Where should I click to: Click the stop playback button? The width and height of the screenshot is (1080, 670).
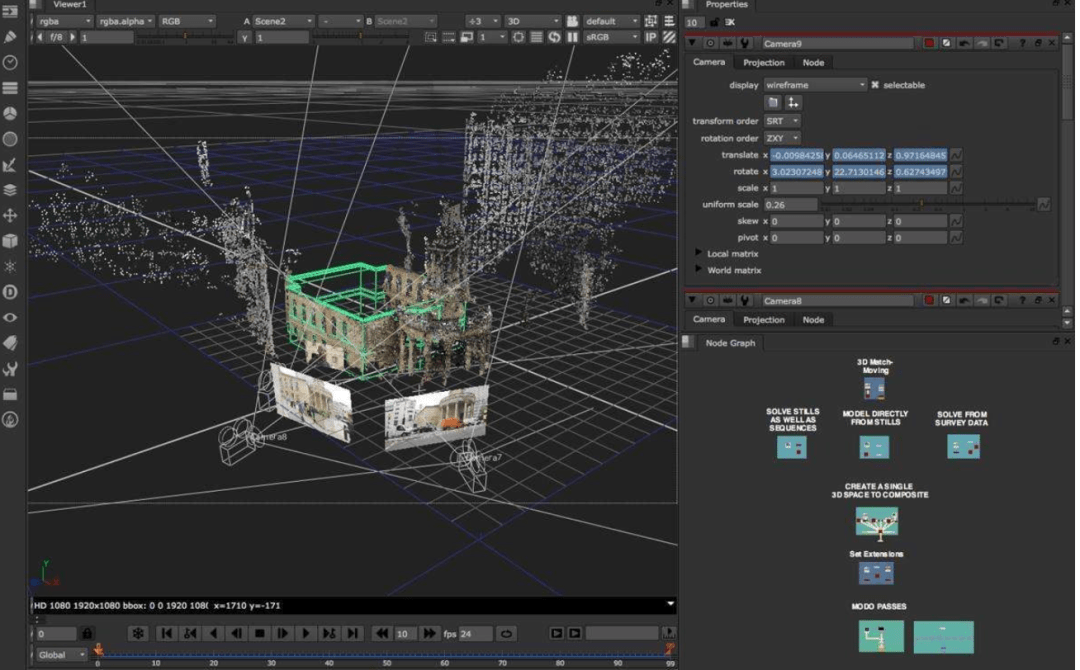pyautogui.click(x=260, y=634)
